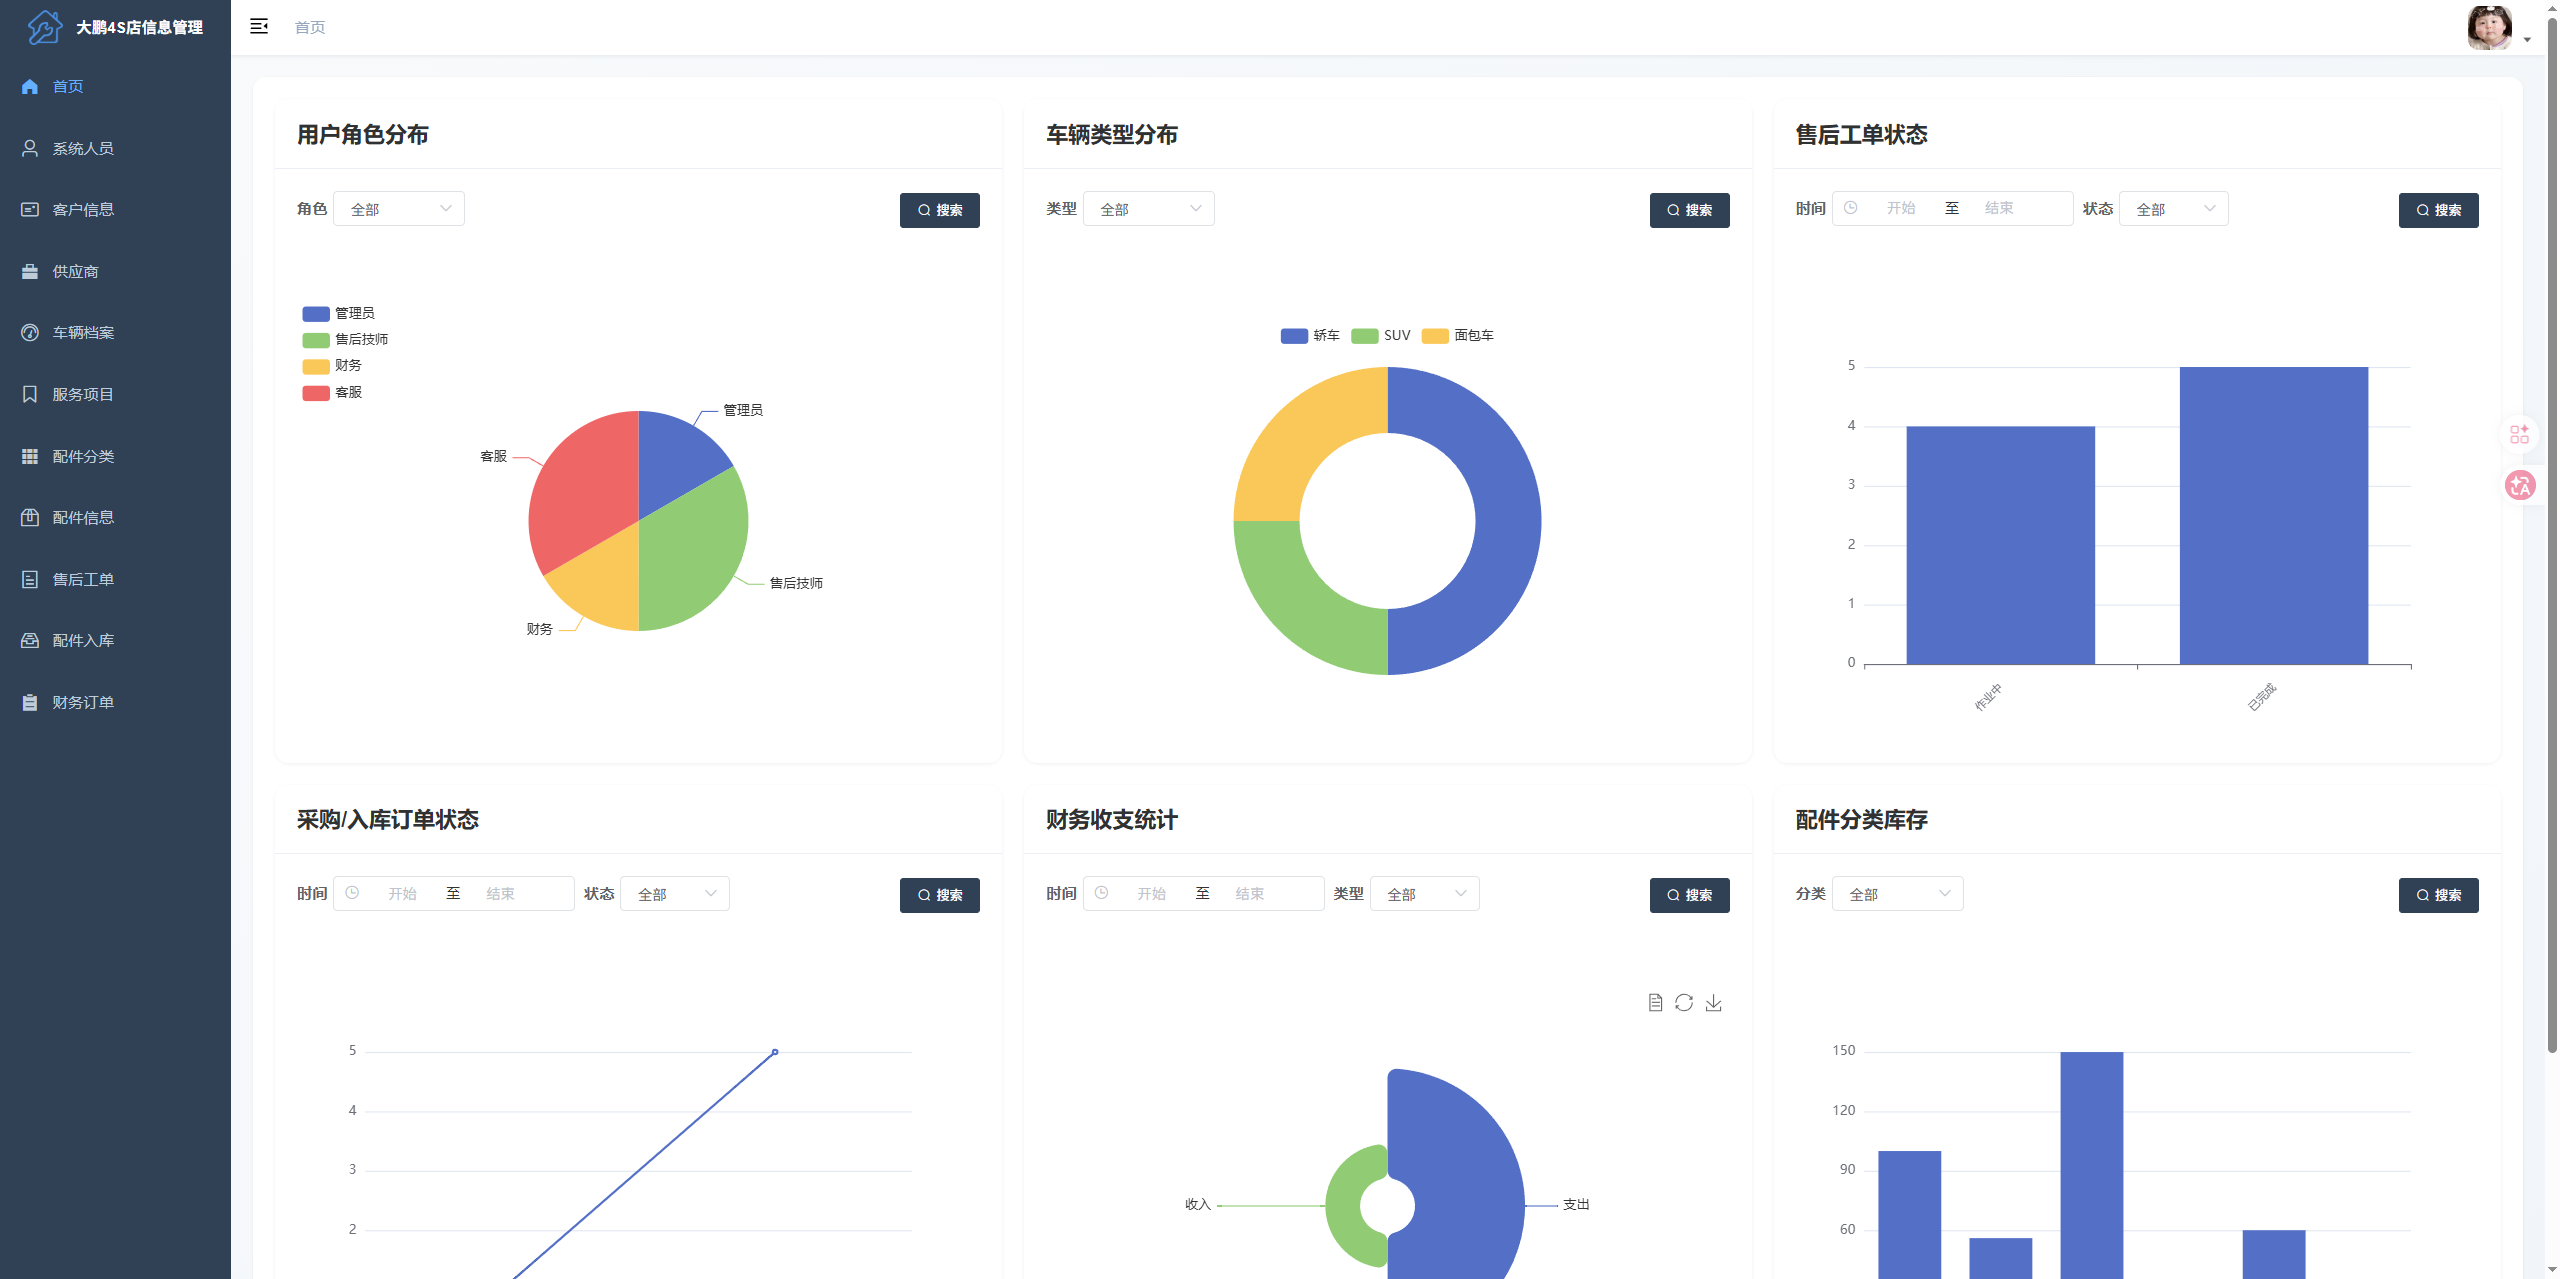This screenshot has height=1279, width=2560.
Task: Click 搜索 button in 售后工单状态
Action: click(x=2438, y=210)
